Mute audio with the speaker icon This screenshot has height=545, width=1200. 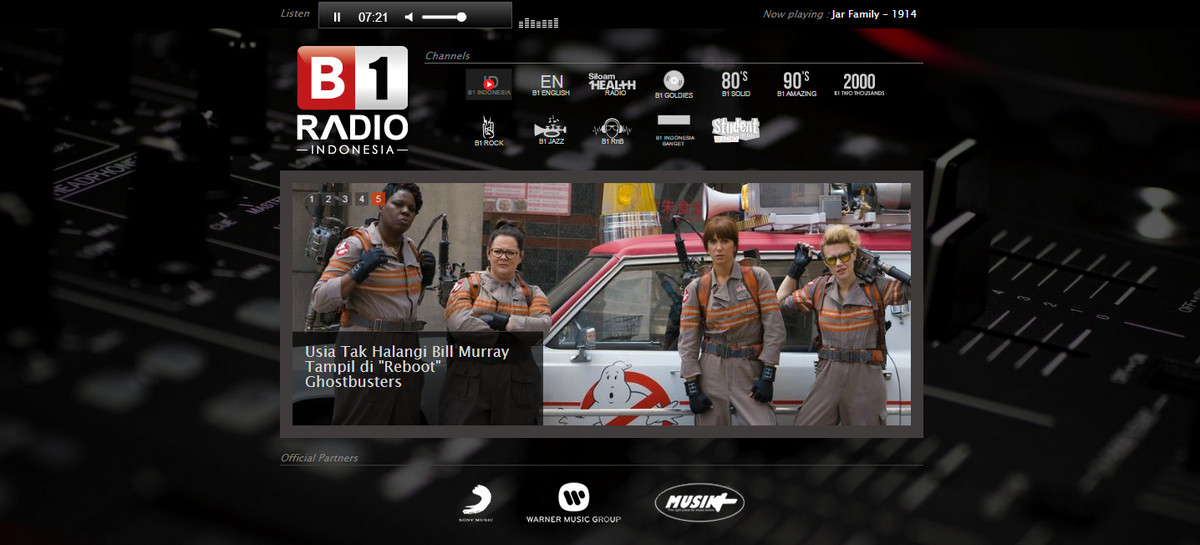point(409,17)
